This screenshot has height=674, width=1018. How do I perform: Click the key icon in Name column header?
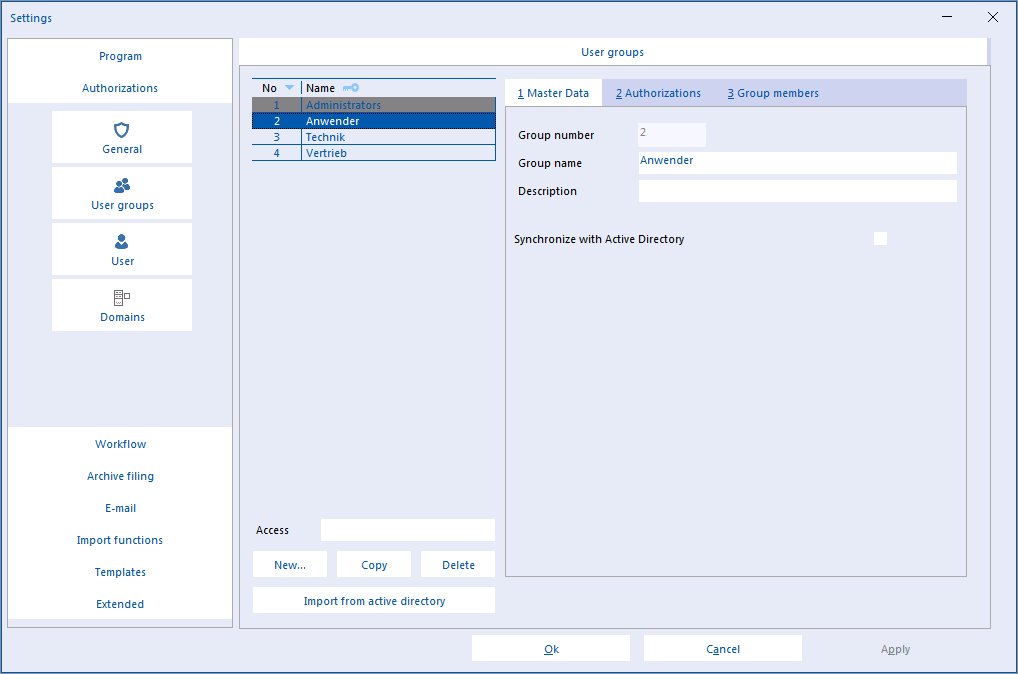pos(351,88)
